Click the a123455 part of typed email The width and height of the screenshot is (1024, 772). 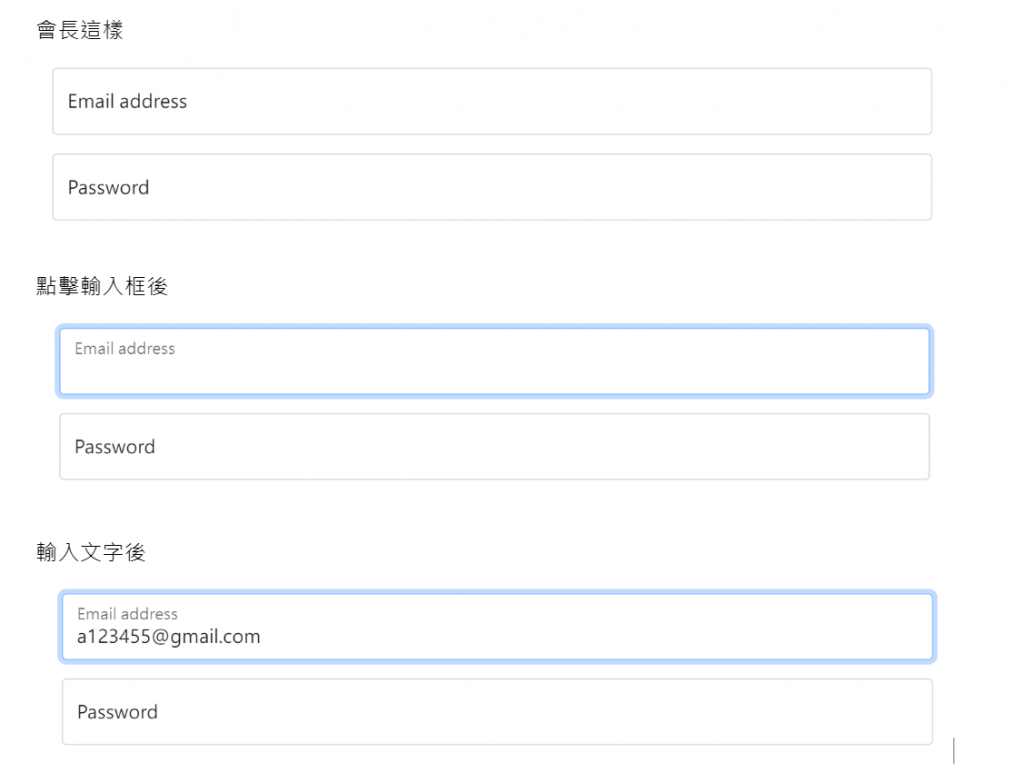click(x=114, y=637)
